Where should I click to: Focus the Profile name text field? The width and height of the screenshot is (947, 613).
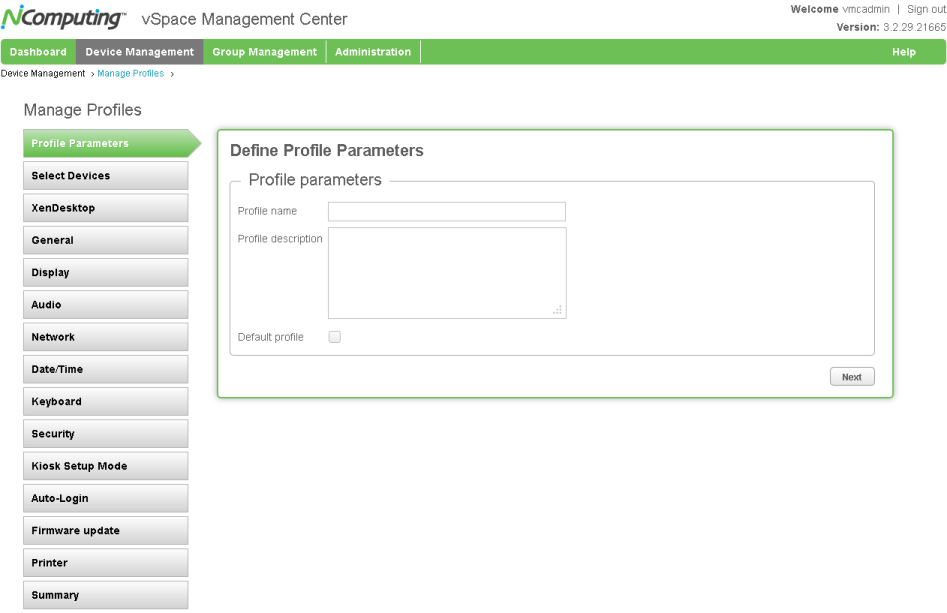tap(447, 211)
